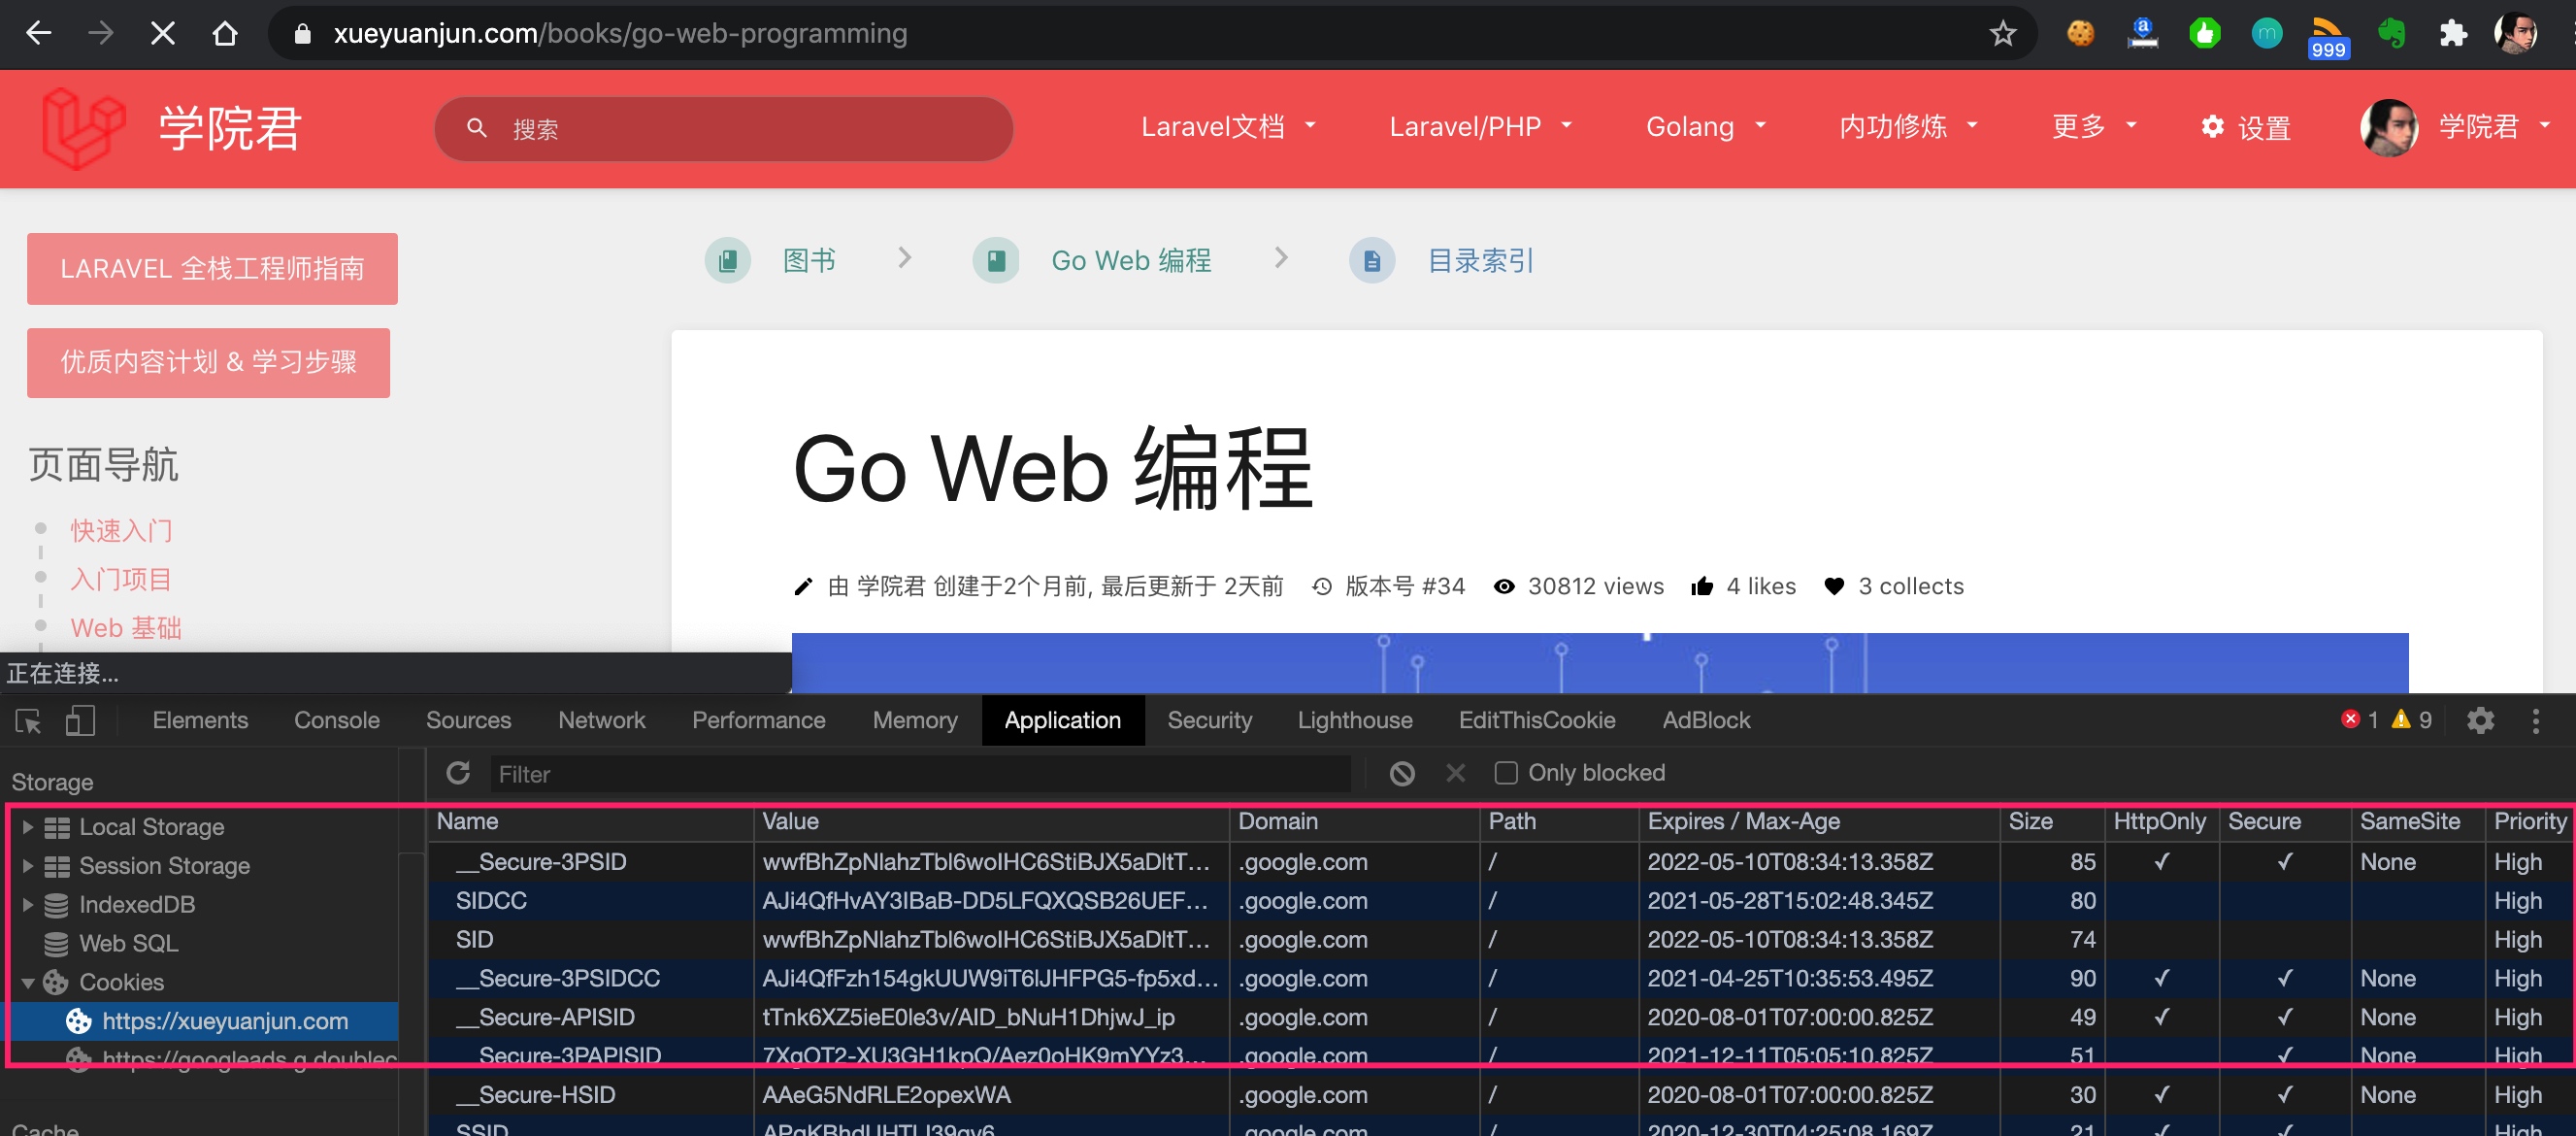The width and height of the screenshot is (2576, 1136).
Task: Open the DevTools three-dot menu
Action: [2535, 720]
